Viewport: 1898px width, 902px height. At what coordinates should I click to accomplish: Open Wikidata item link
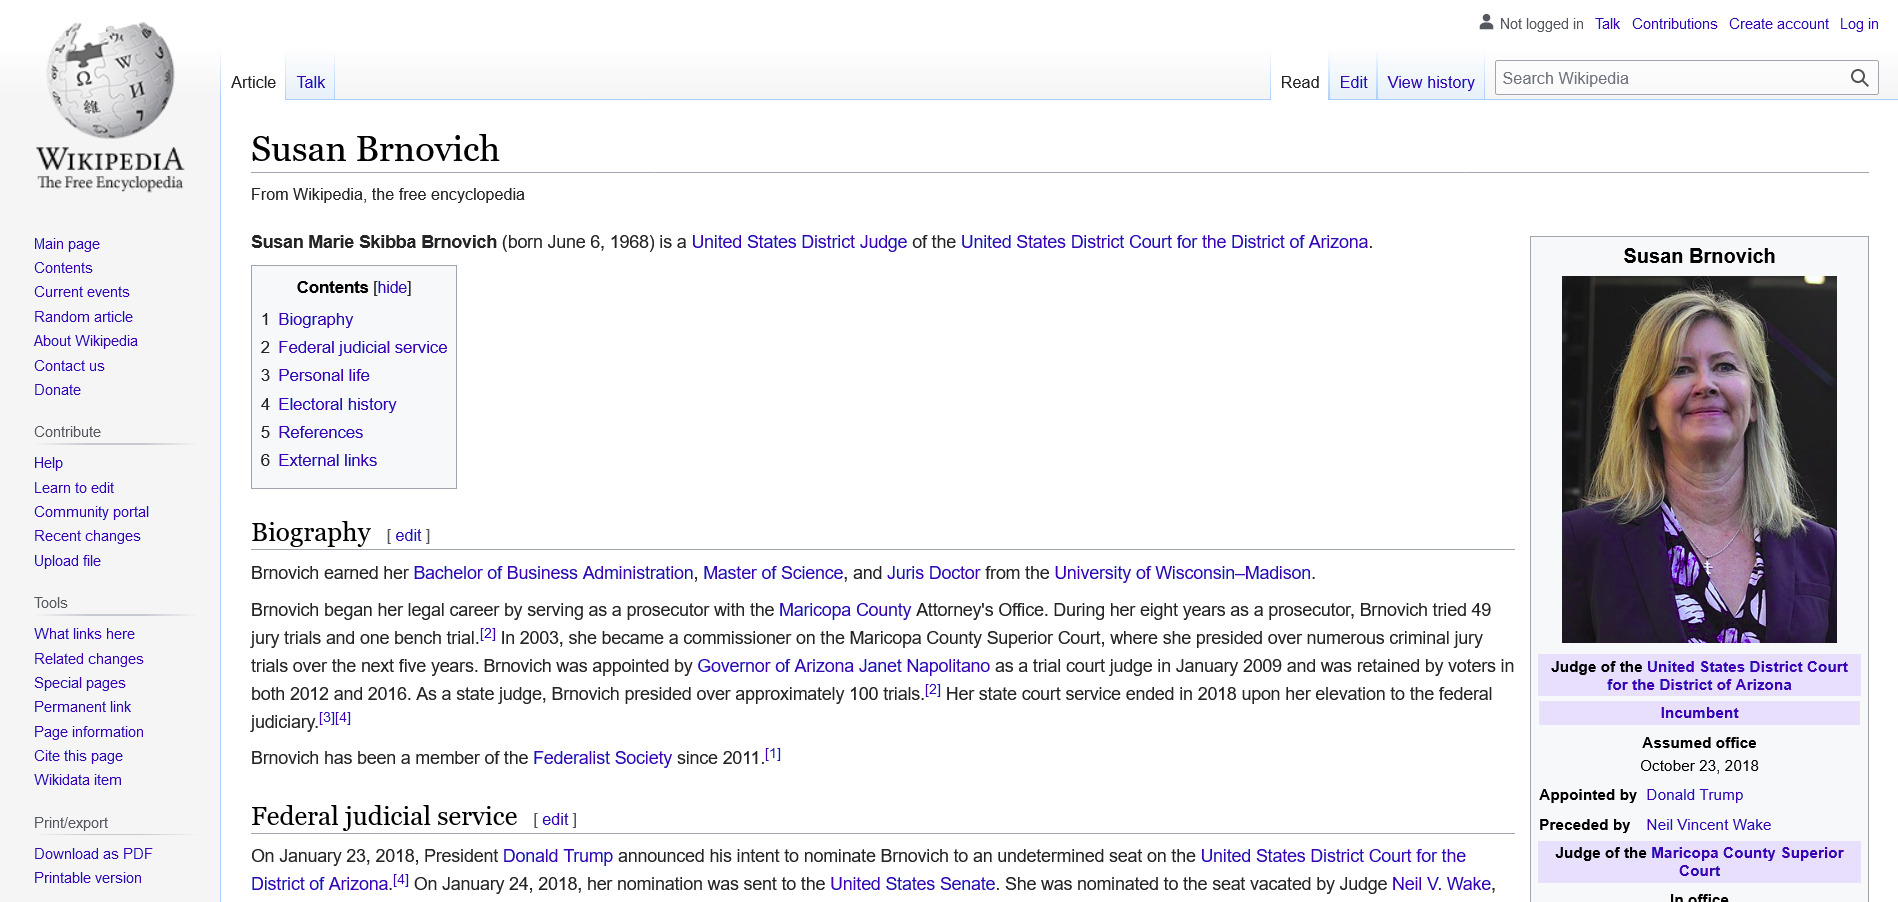pyautogui.click(x=78, y=780)
